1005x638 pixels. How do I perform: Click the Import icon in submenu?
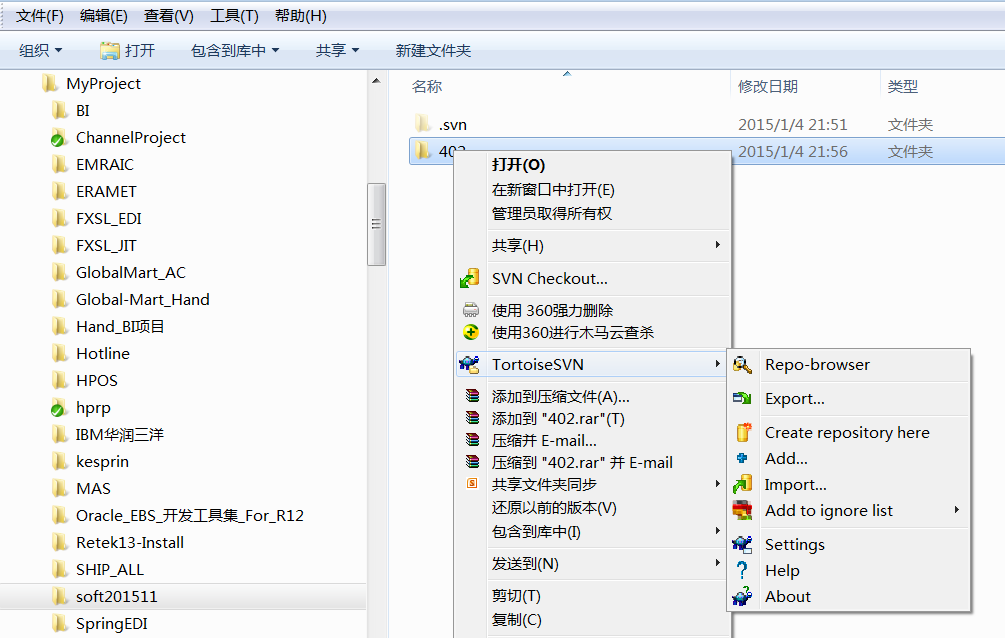tap(742, 484)
